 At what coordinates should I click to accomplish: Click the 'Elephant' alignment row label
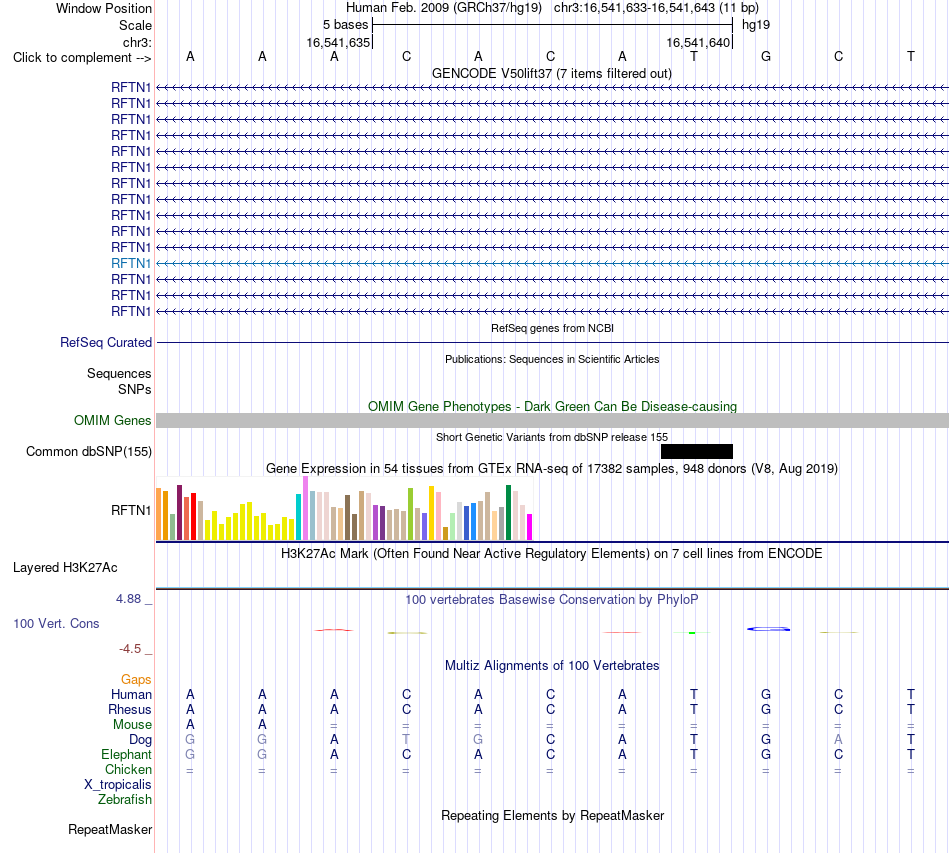coord(126,754)
